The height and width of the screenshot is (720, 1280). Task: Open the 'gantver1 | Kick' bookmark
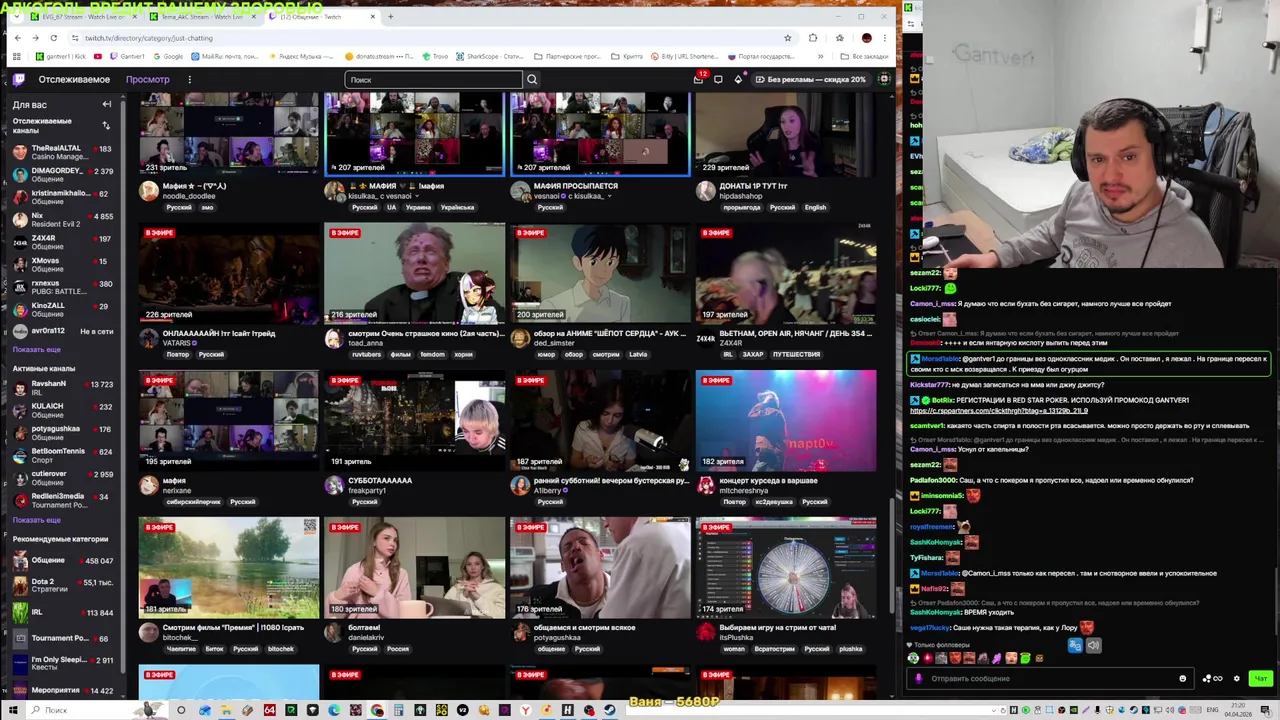(61, 56)
